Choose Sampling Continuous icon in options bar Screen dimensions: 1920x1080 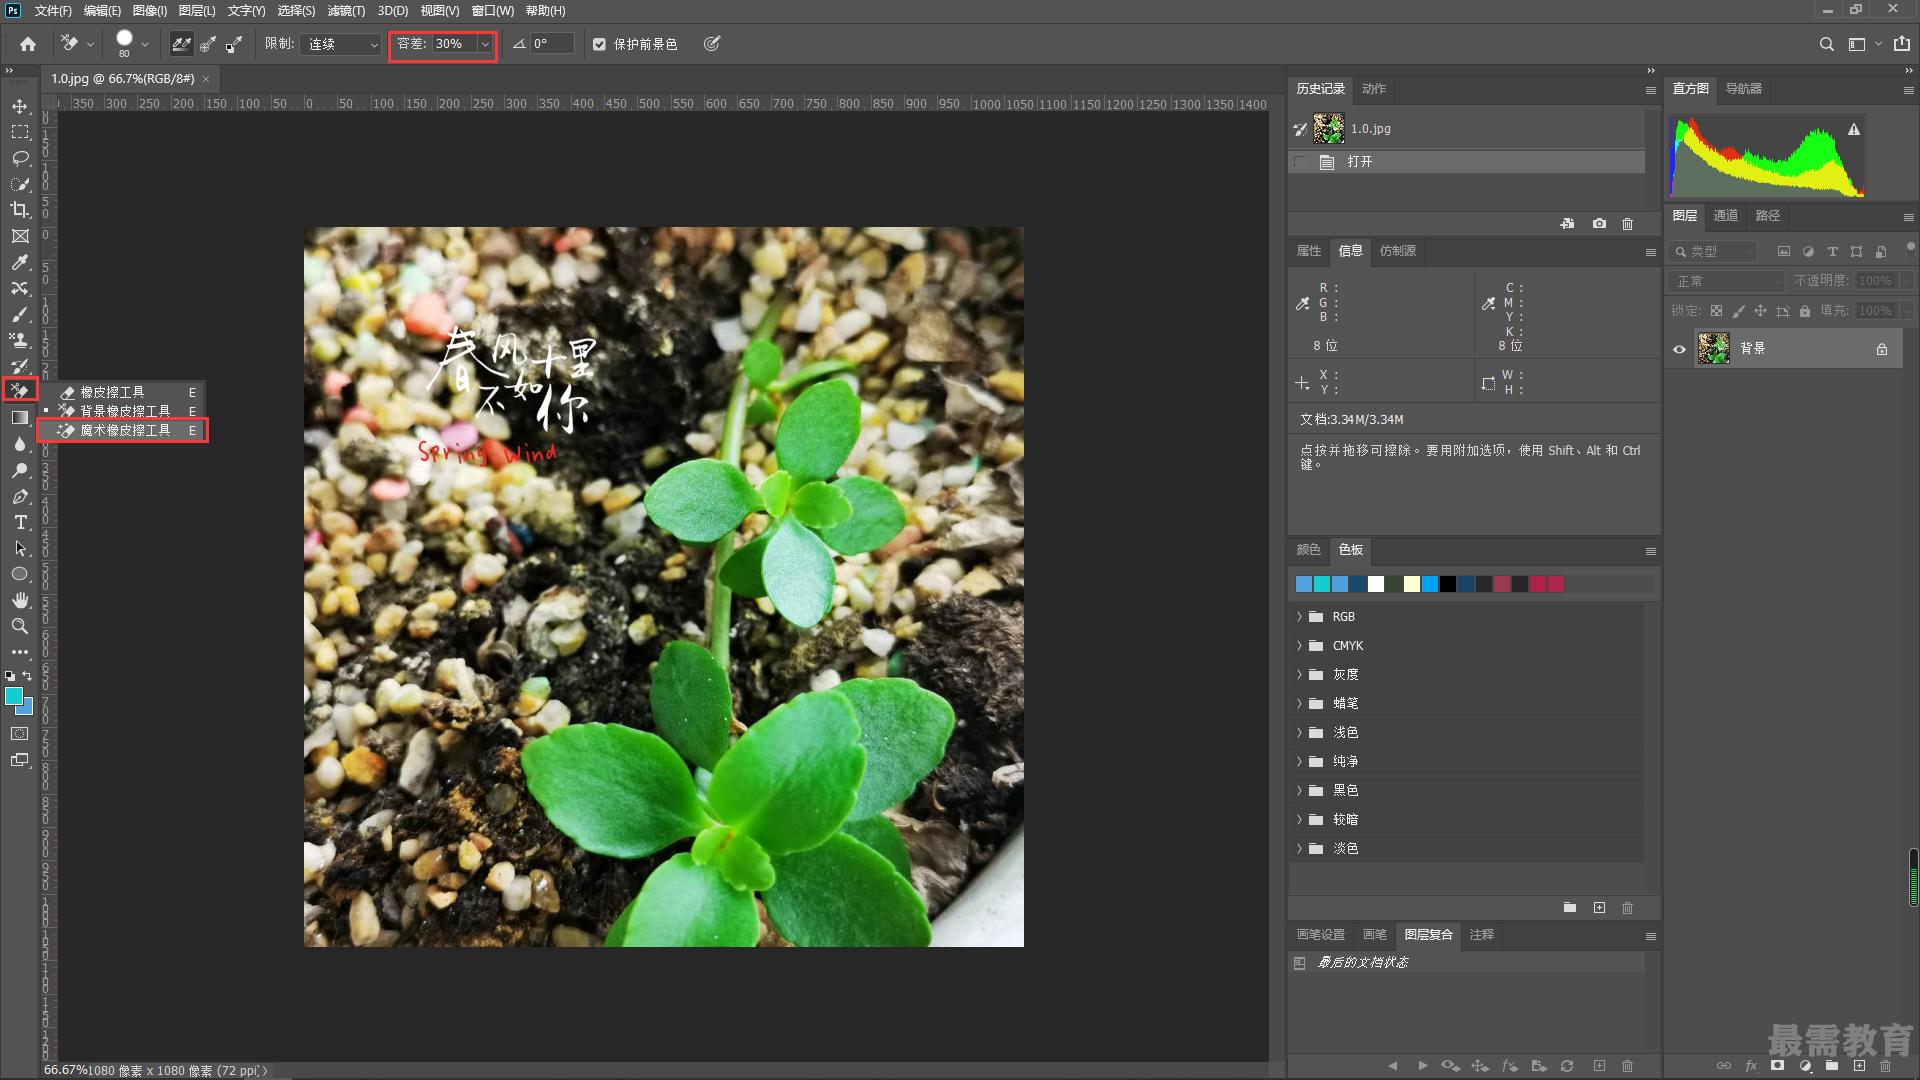point(181,44)
